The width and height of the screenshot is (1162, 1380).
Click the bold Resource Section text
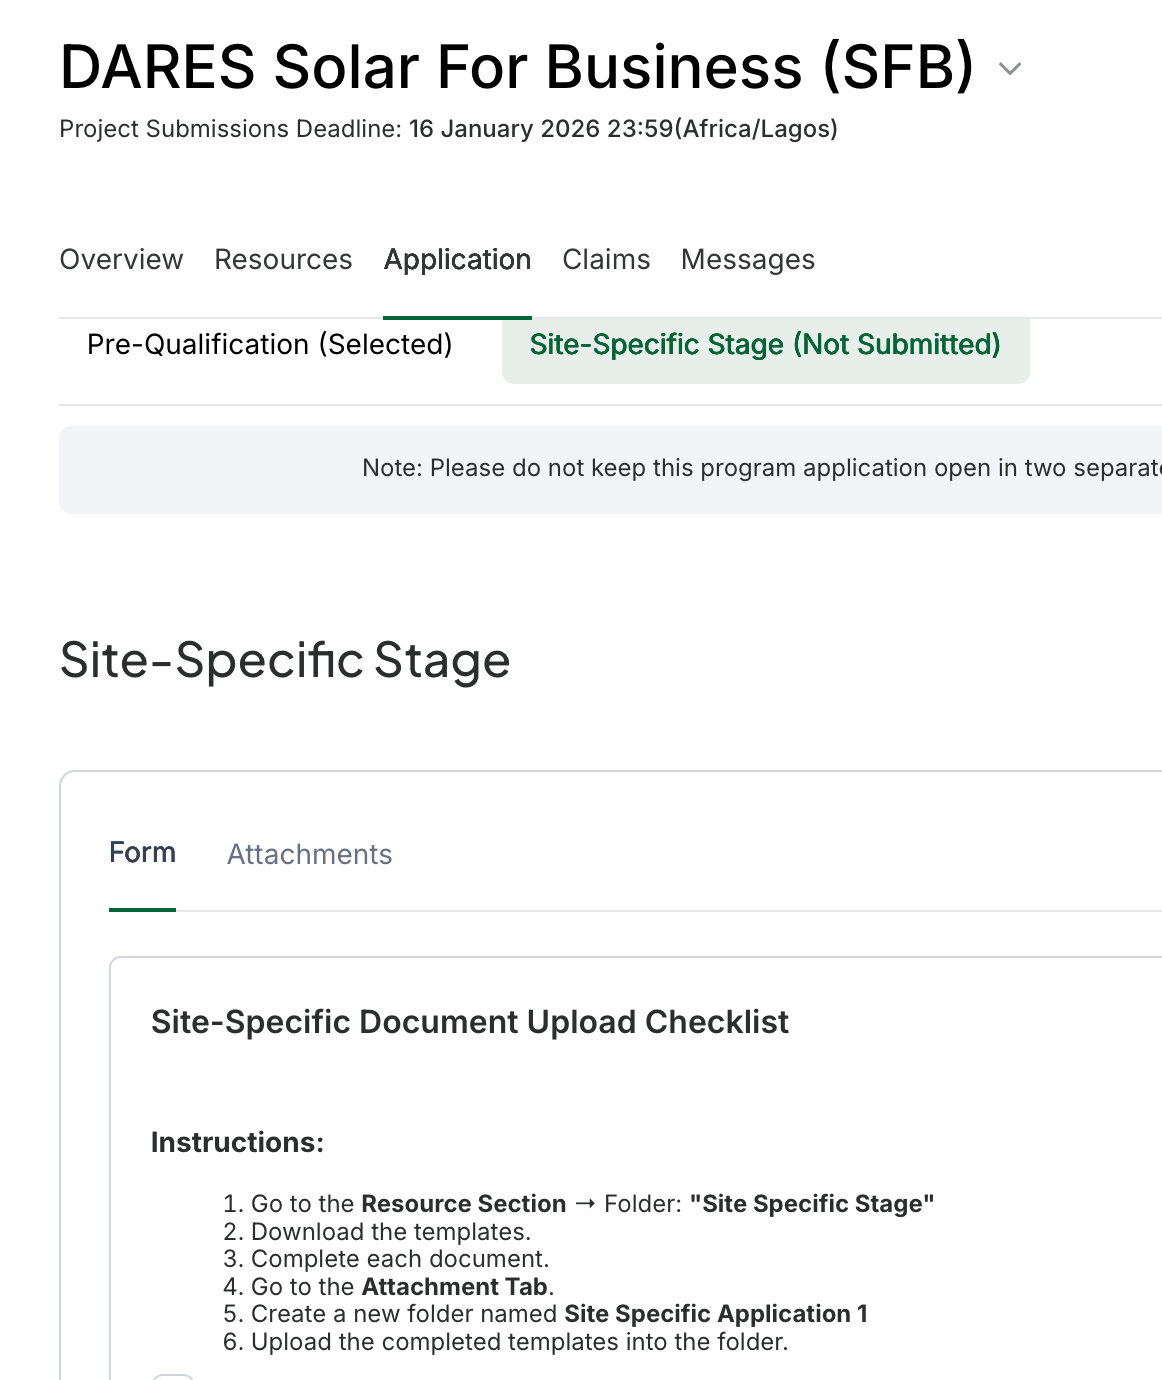click(463, 1204)
